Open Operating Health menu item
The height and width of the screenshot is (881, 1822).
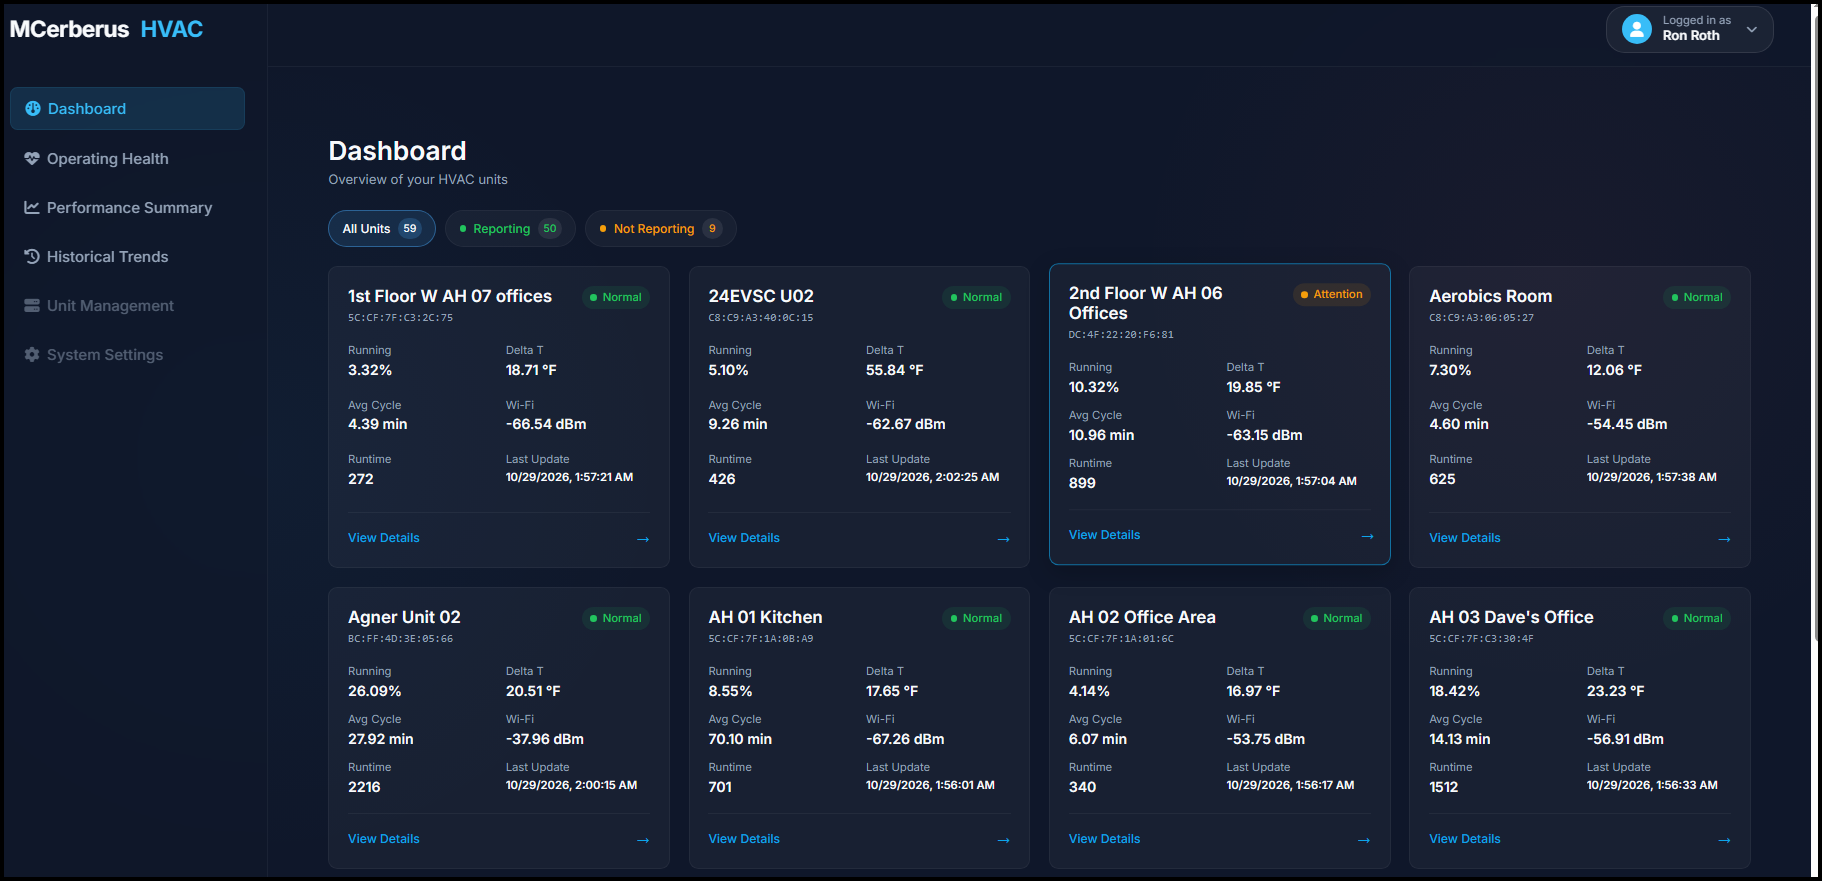click(127, 159)
